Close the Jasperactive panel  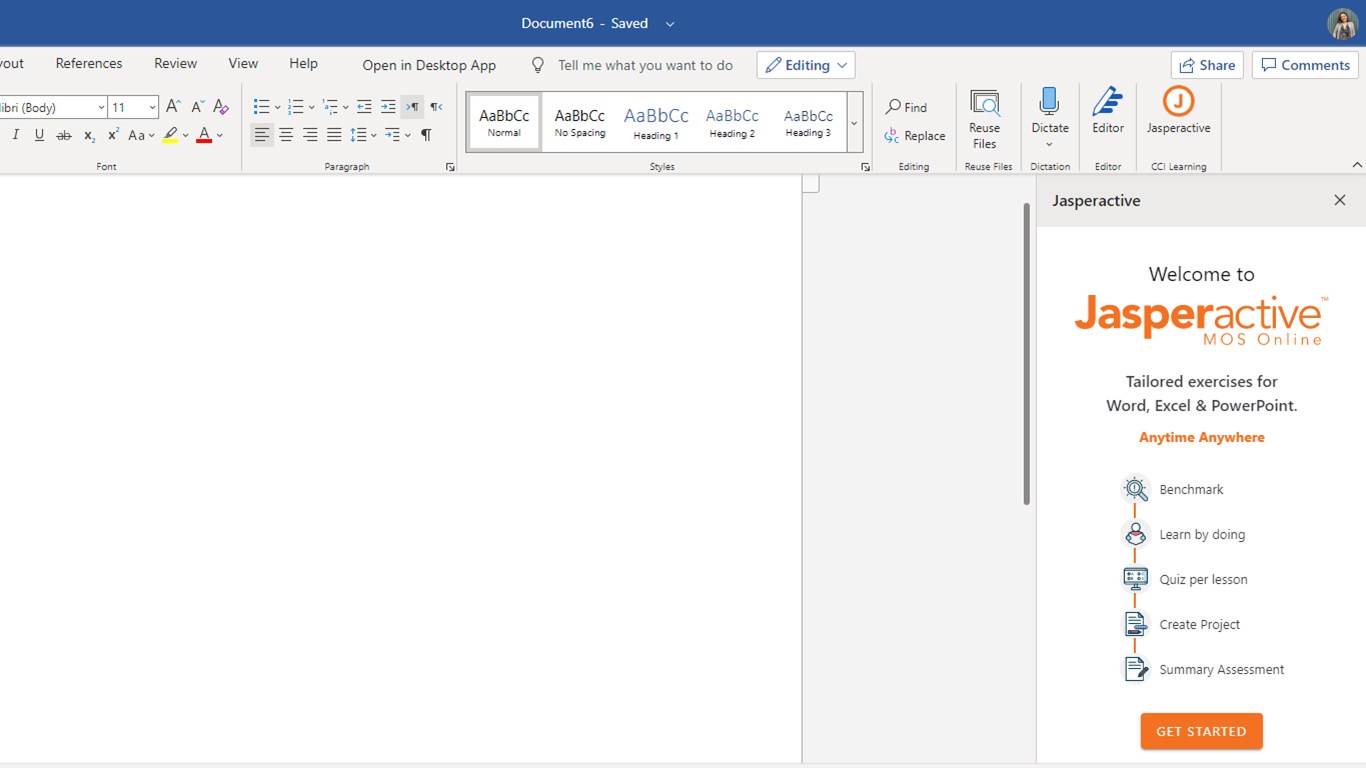(1340, 200)
